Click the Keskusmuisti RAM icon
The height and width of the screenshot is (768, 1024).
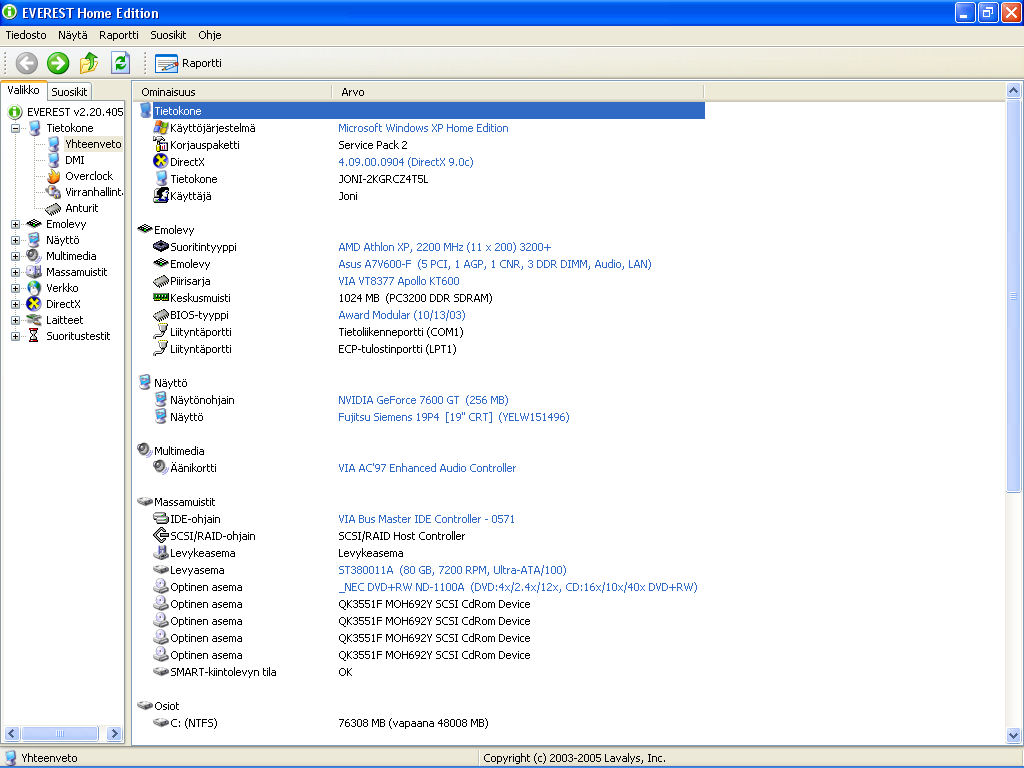[x=161, y=297]
